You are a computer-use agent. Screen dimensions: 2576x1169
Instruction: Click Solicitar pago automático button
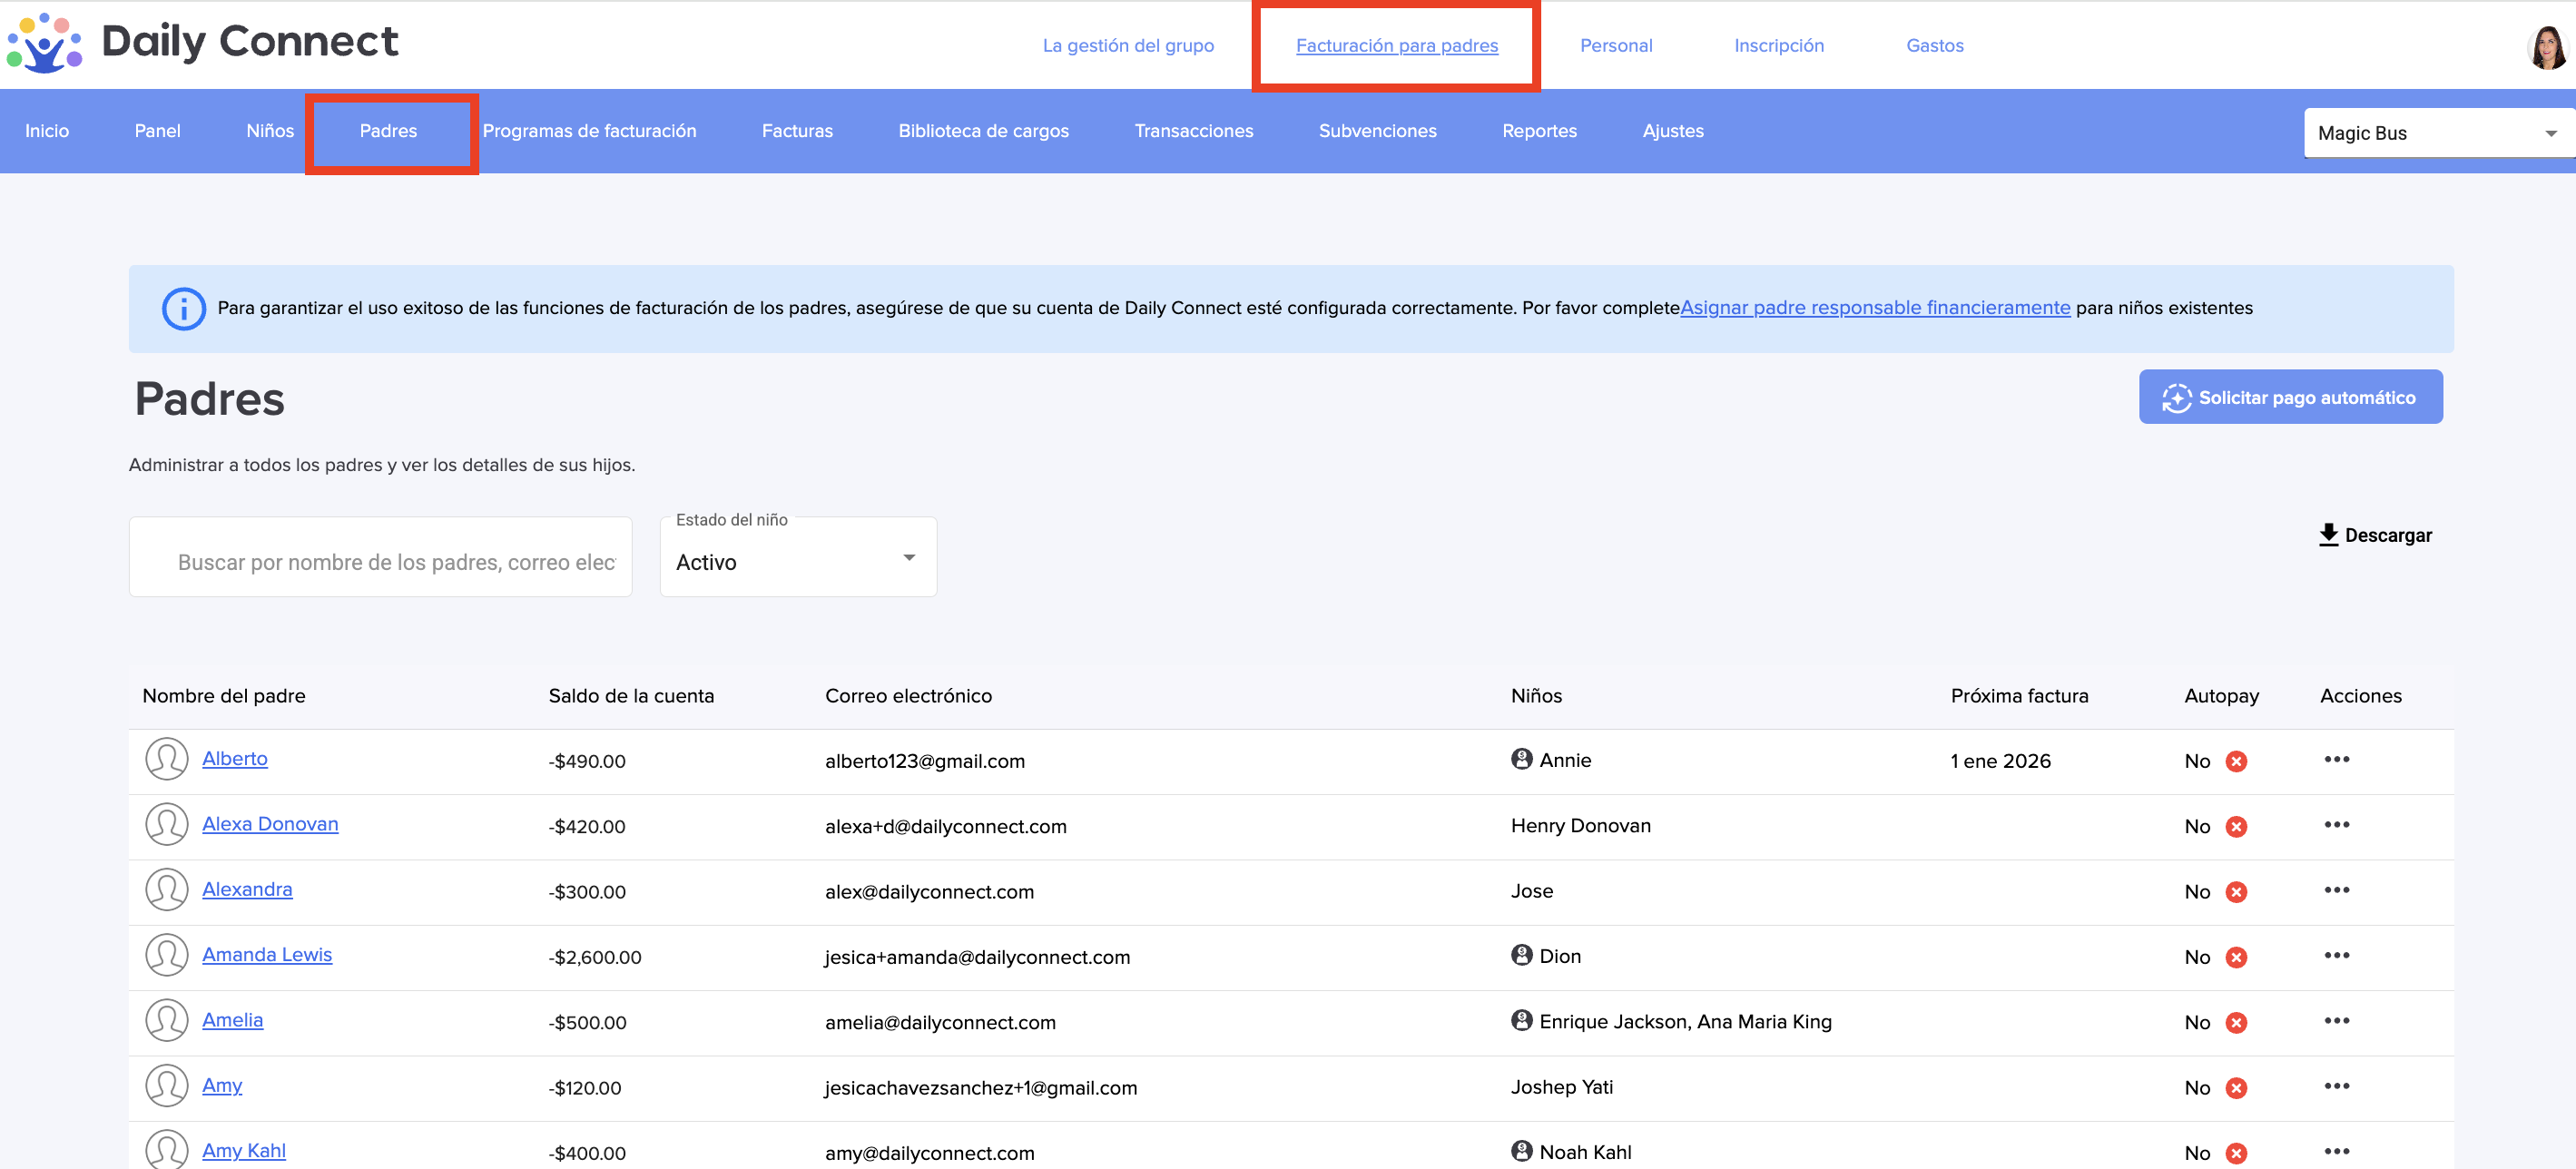2289,398
